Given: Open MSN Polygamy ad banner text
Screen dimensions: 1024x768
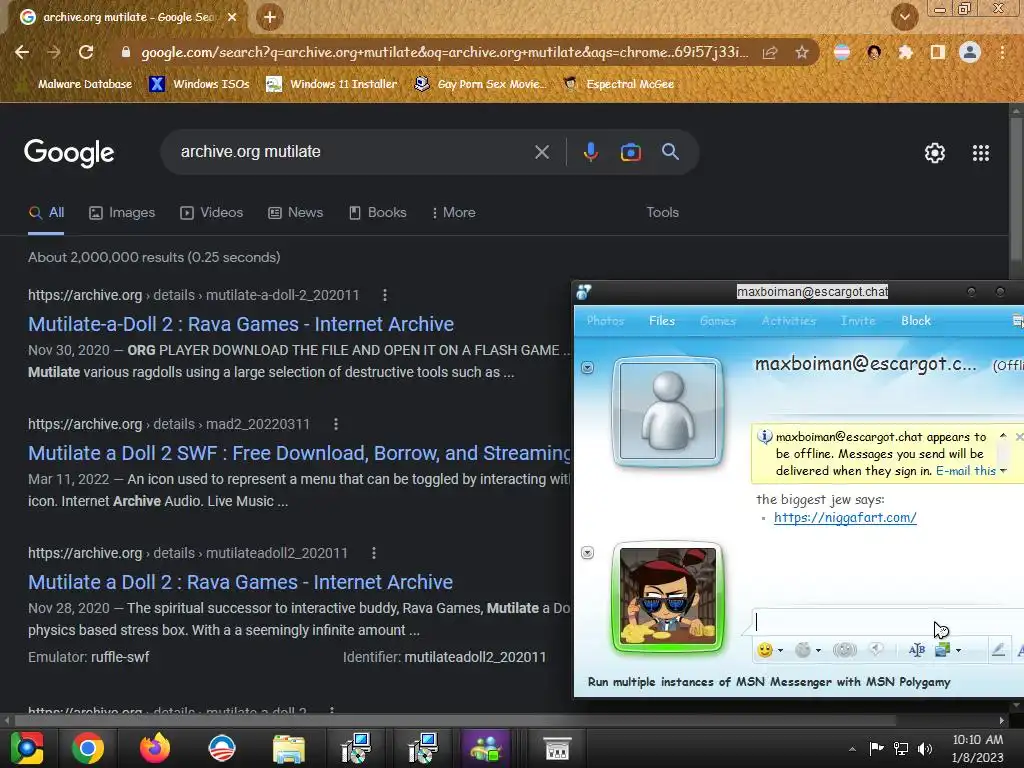Looking at the screenshot, I should click(769, 682).
